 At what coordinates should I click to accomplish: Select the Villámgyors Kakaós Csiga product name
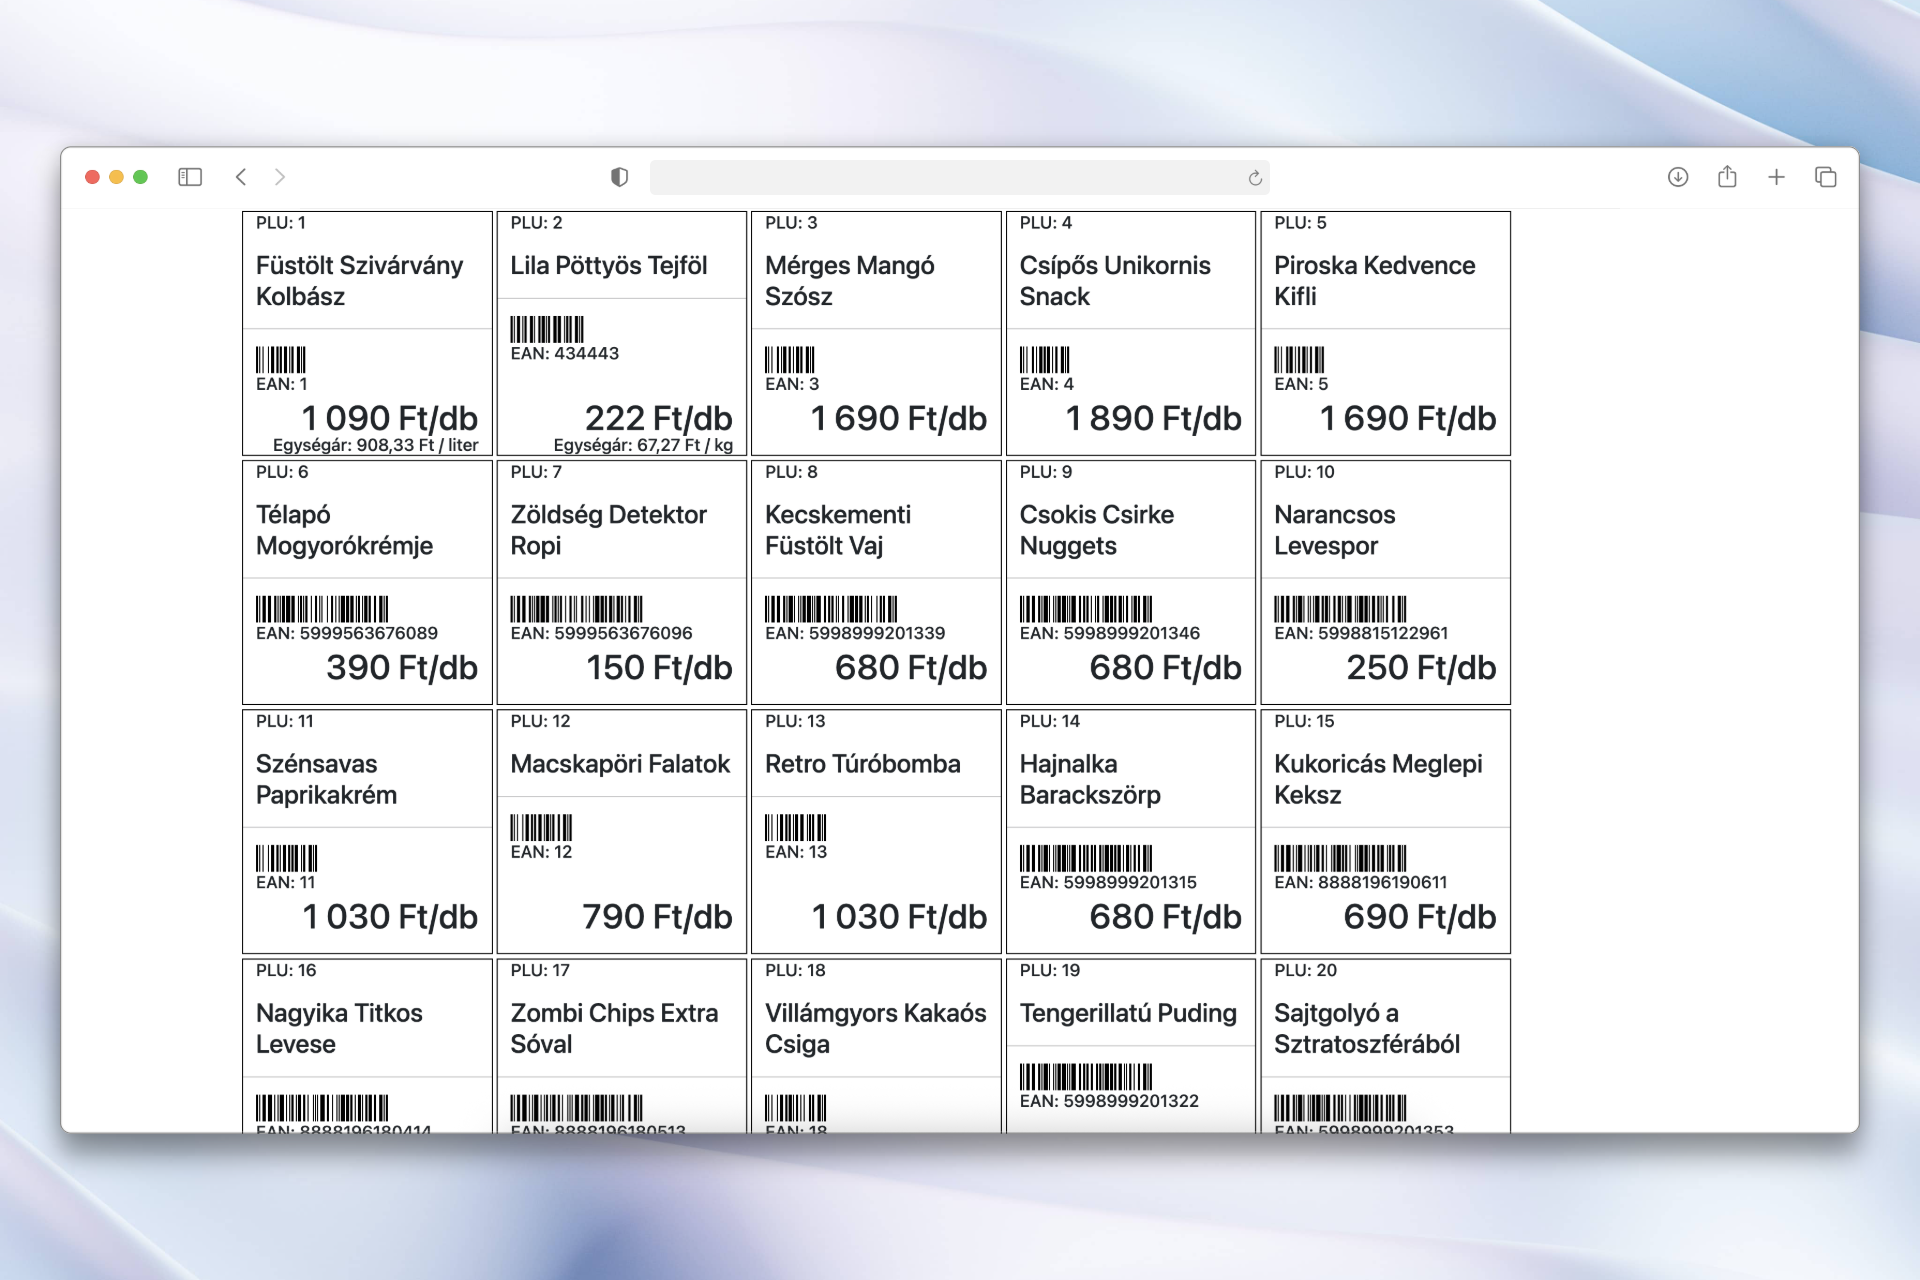875,1028
